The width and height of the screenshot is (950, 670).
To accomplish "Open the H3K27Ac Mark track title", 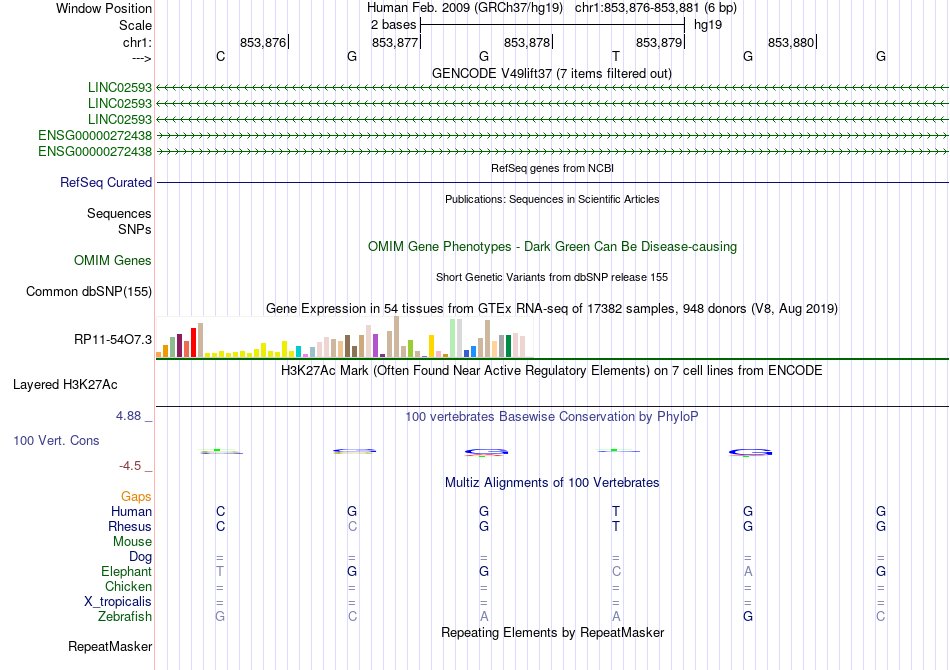I will click(x=552, y=370).
